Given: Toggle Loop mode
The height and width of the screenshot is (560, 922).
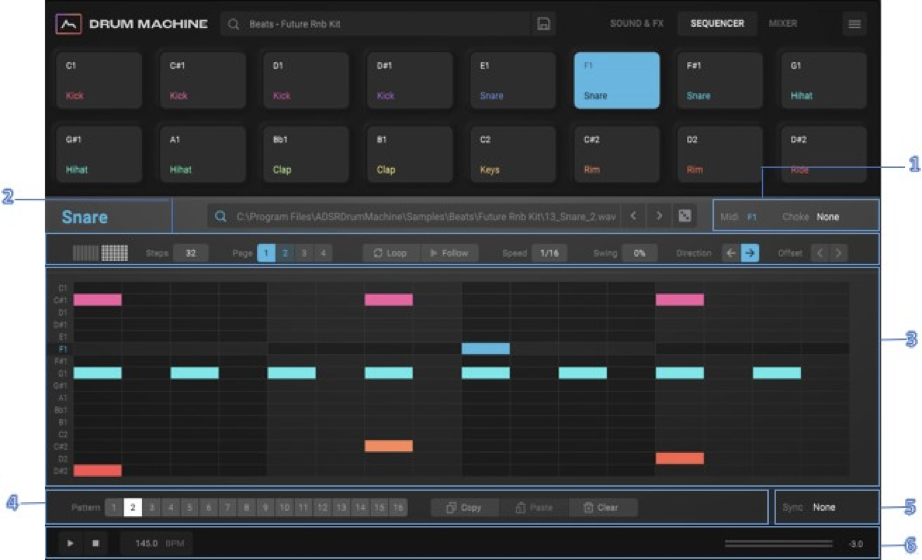Looking at the screenshot, I should coord(390,253).
